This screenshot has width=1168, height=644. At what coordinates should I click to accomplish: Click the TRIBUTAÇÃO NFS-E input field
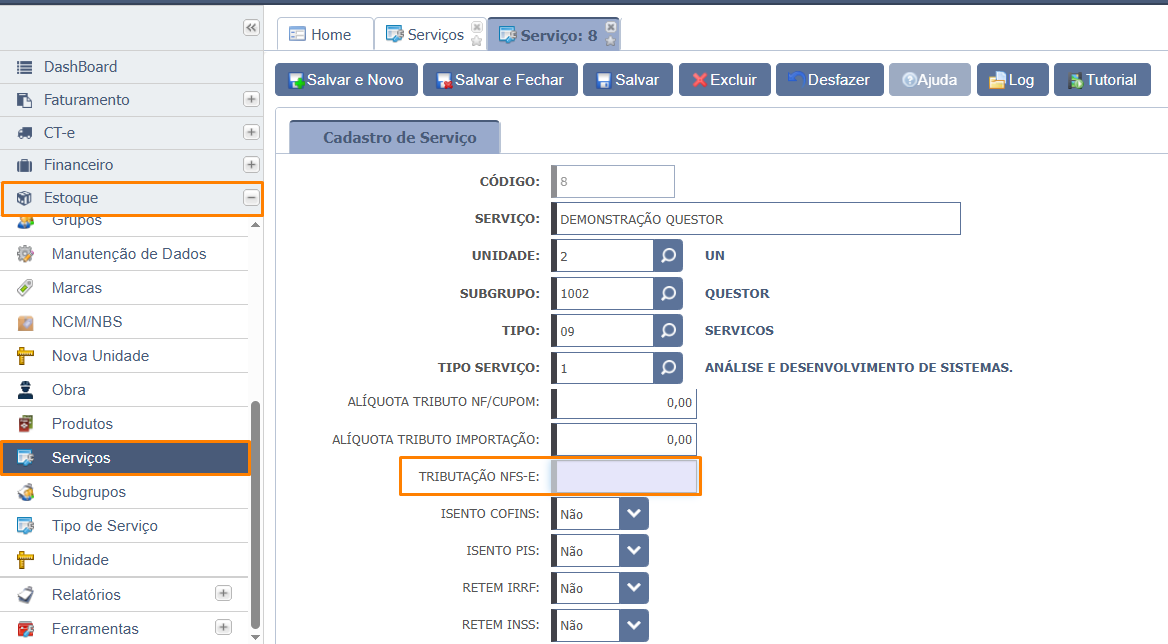pyautogui.click(x=626, y=476)
